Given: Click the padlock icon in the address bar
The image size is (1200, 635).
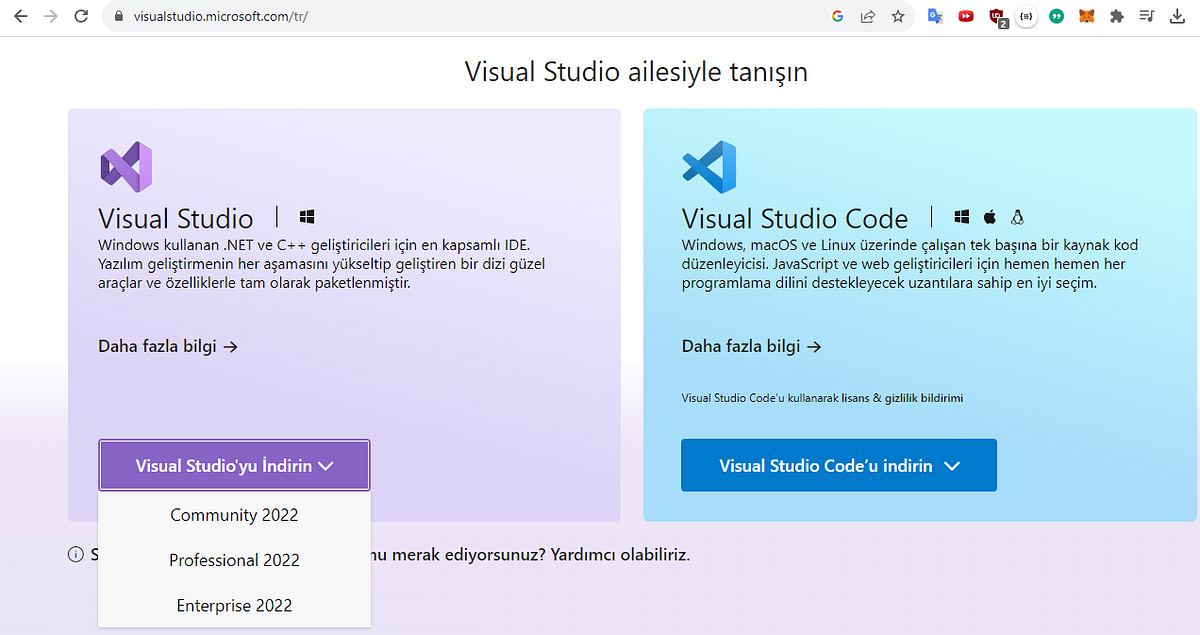Looking at the screenshot, I should (118, 16).
